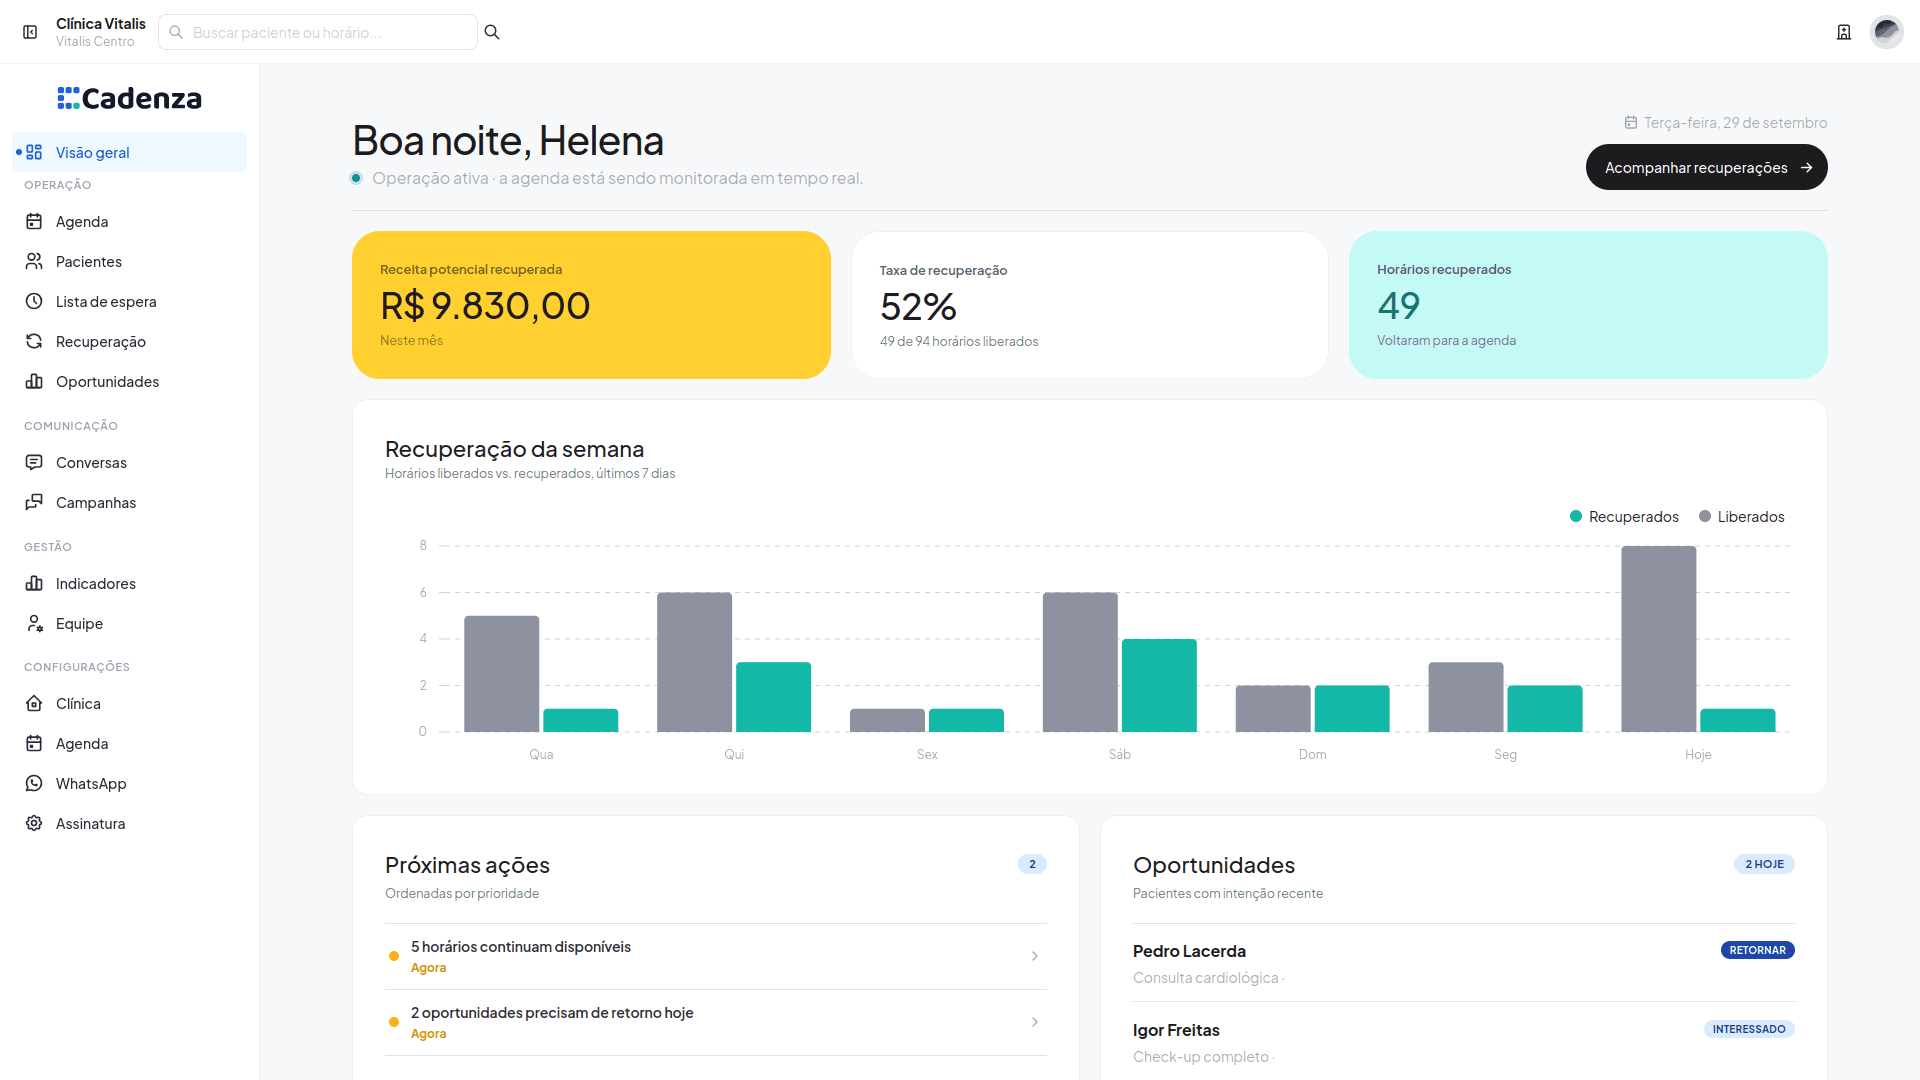Open Campanhas in the sidebar
1920x1080 pixels.
[x=130, y=502]
